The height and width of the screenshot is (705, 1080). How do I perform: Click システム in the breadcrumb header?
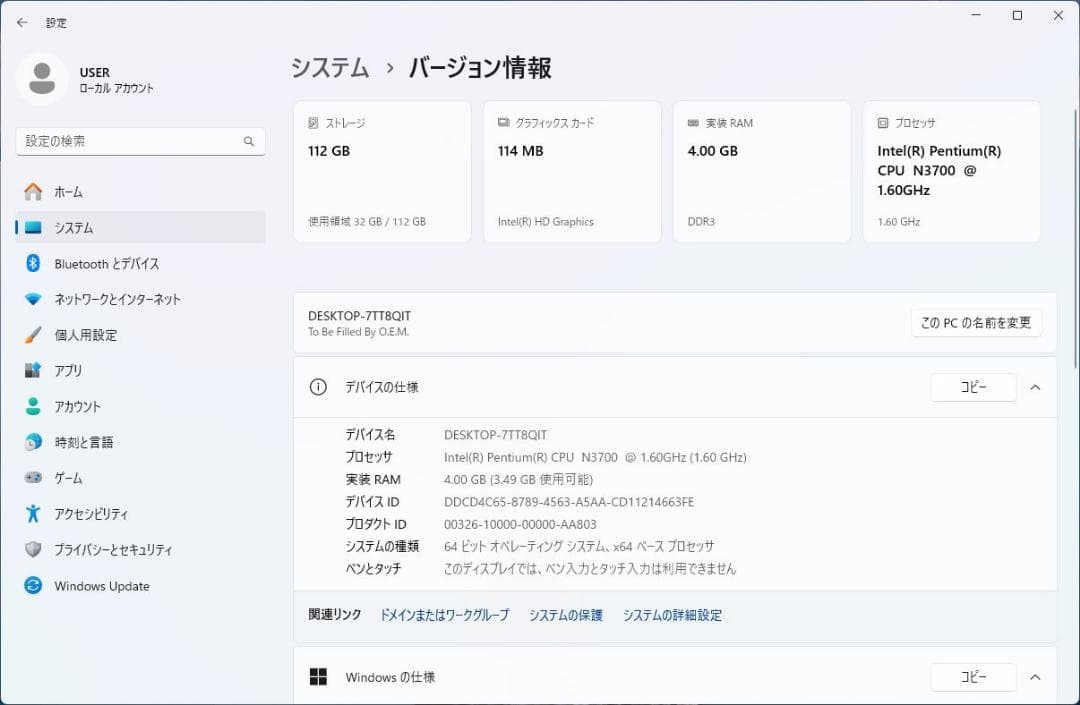click(x=330, y=67)
